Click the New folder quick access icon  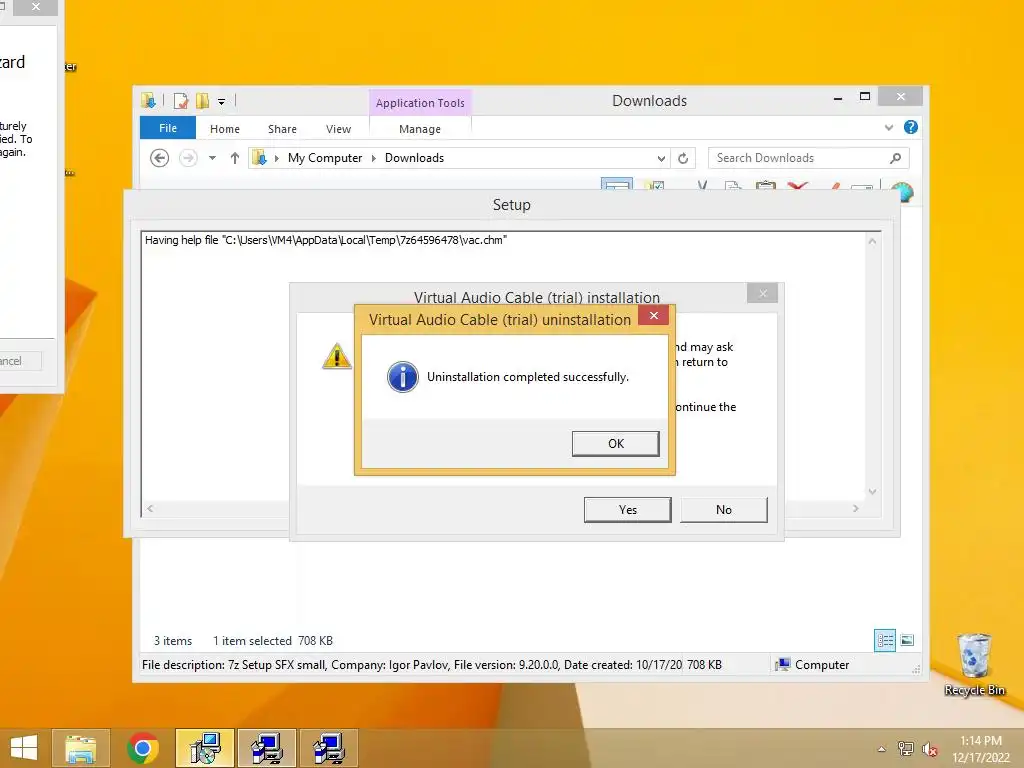(x=202, y=101)
